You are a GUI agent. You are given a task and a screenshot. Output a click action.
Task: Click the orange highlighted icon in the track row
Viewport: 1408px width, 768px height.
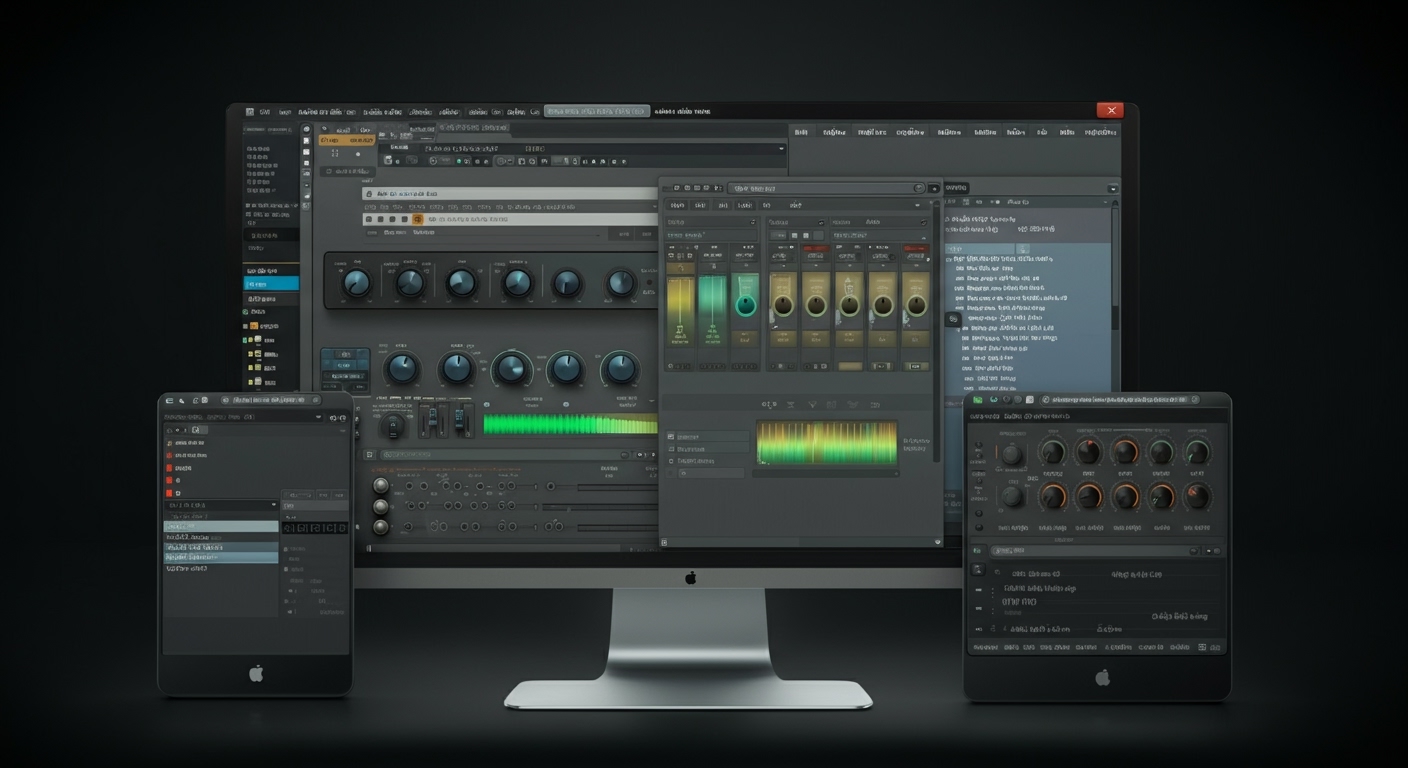point(417,219)
